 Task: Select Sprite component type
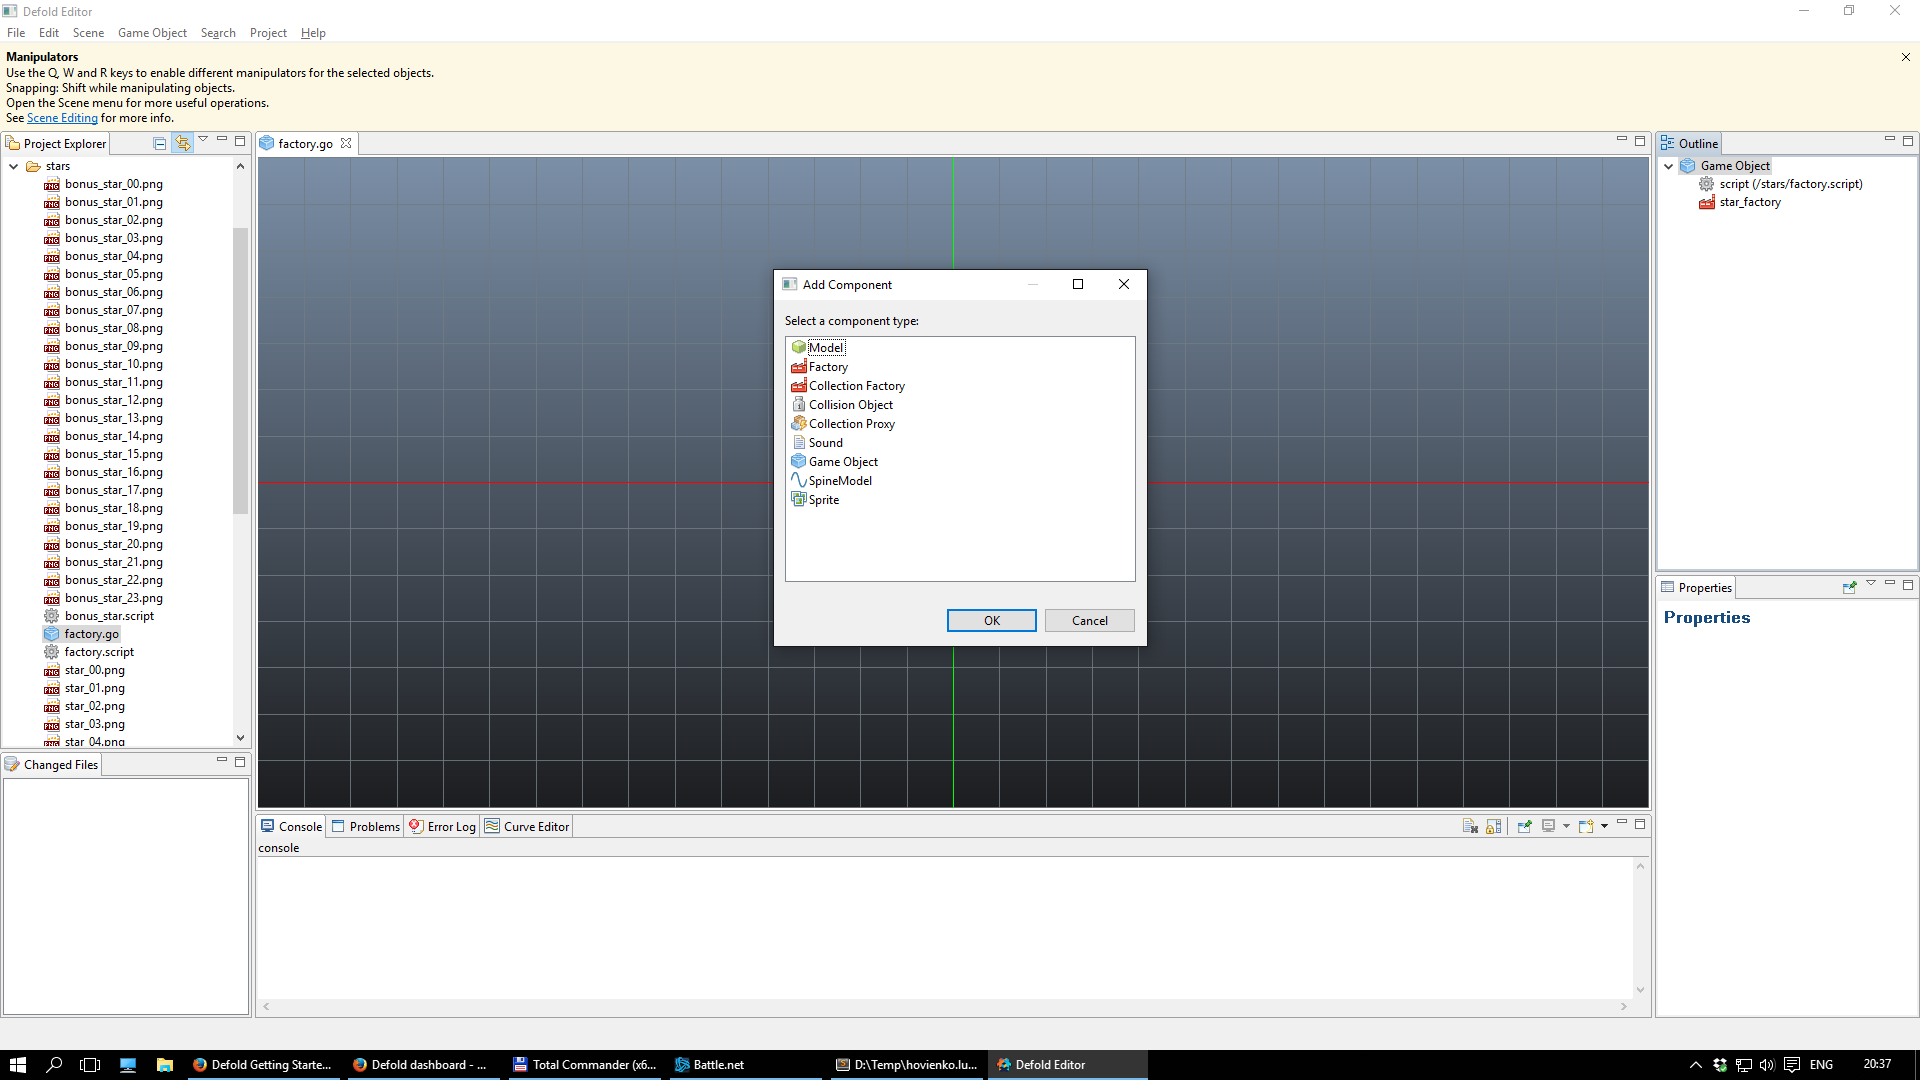click(x=823, y=500)
